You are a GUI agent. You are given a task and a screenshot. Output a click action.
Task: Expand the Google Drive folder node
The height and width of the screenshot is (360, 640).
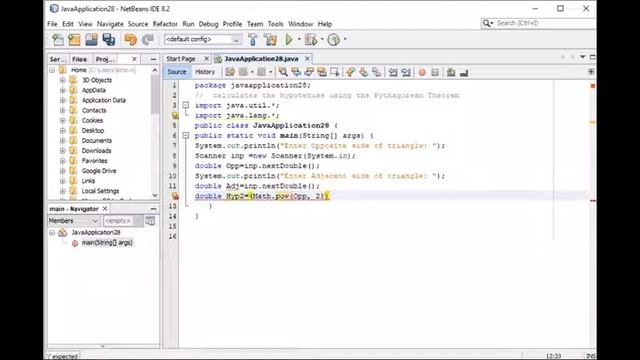click(x=62, y=171)
